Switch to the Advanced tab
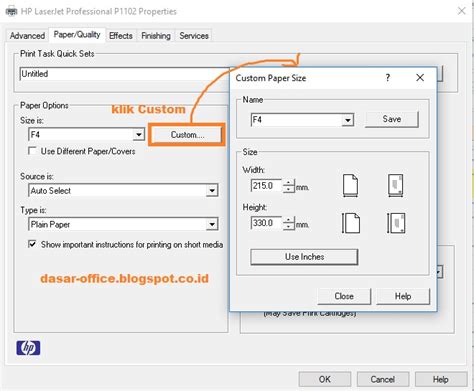Image resolution: width=474 pixels, height=391 pixels. coord(27,36)
